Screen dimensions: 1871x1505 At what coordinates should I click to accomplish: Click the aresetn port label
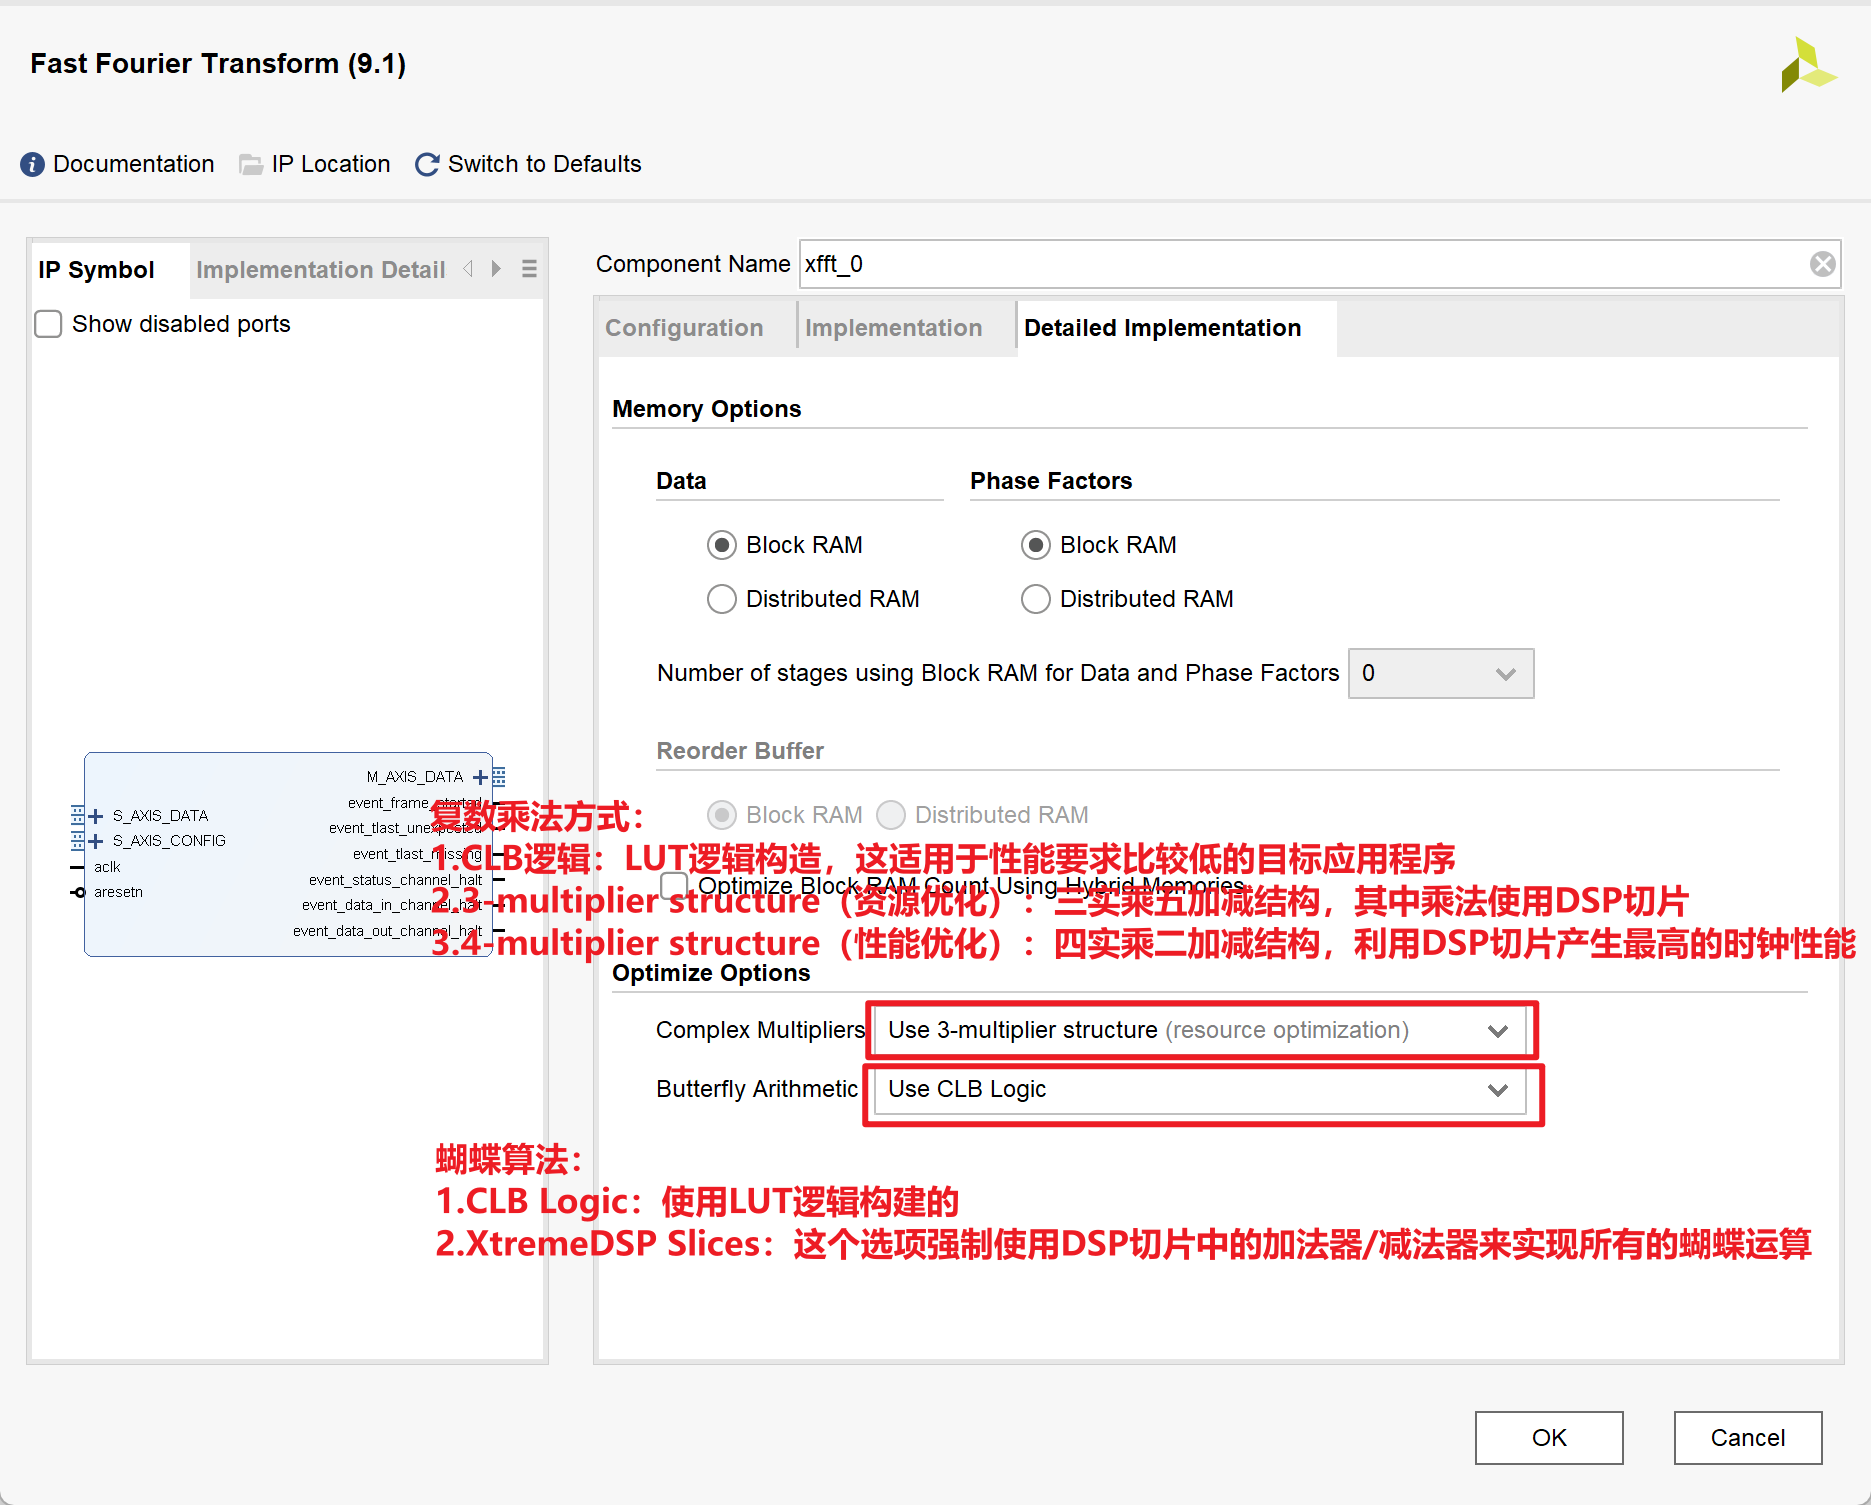118,892
